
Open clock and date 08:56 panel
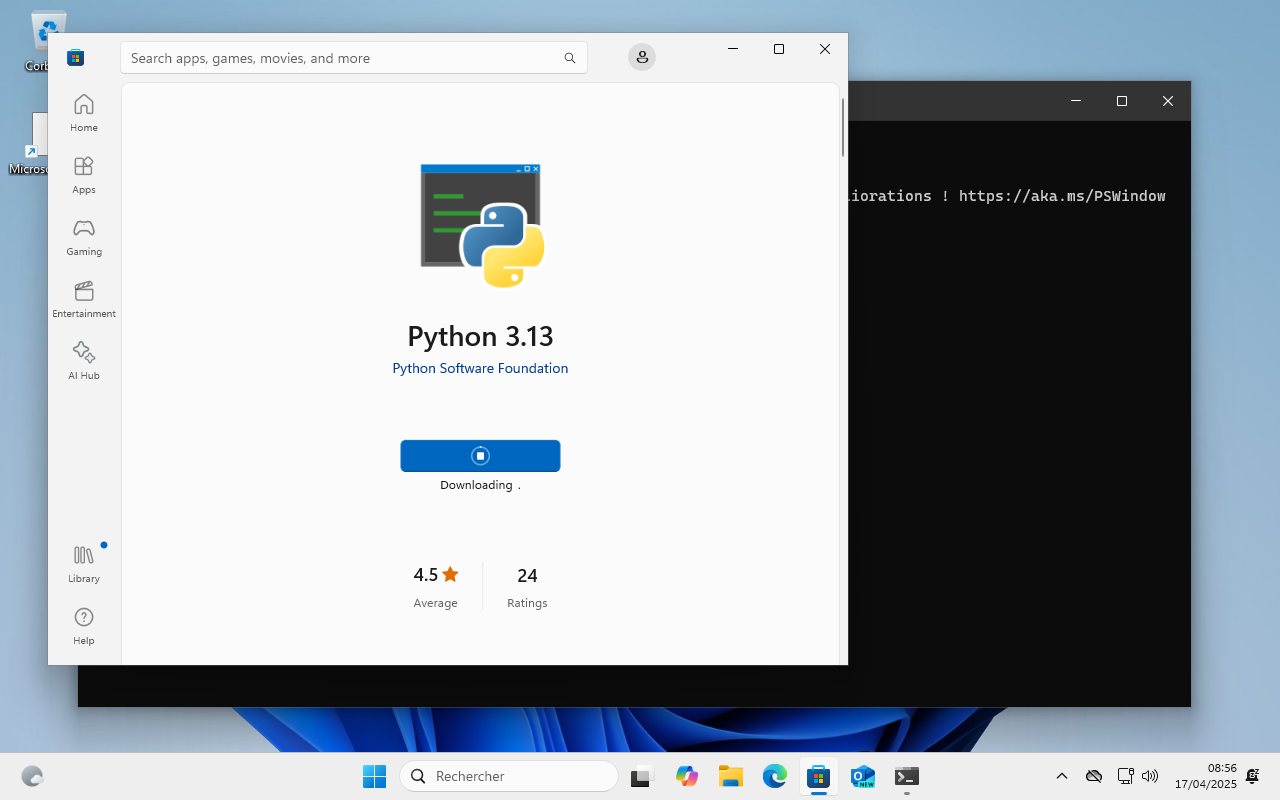[1206, 776]
